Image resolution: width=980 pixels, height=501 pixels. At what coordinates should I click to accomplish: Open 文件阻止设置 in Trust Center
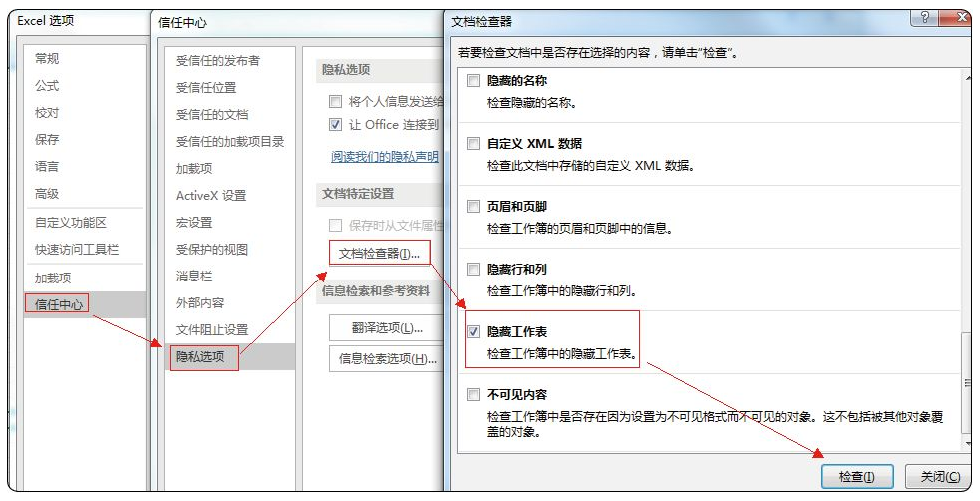[211, 329]
